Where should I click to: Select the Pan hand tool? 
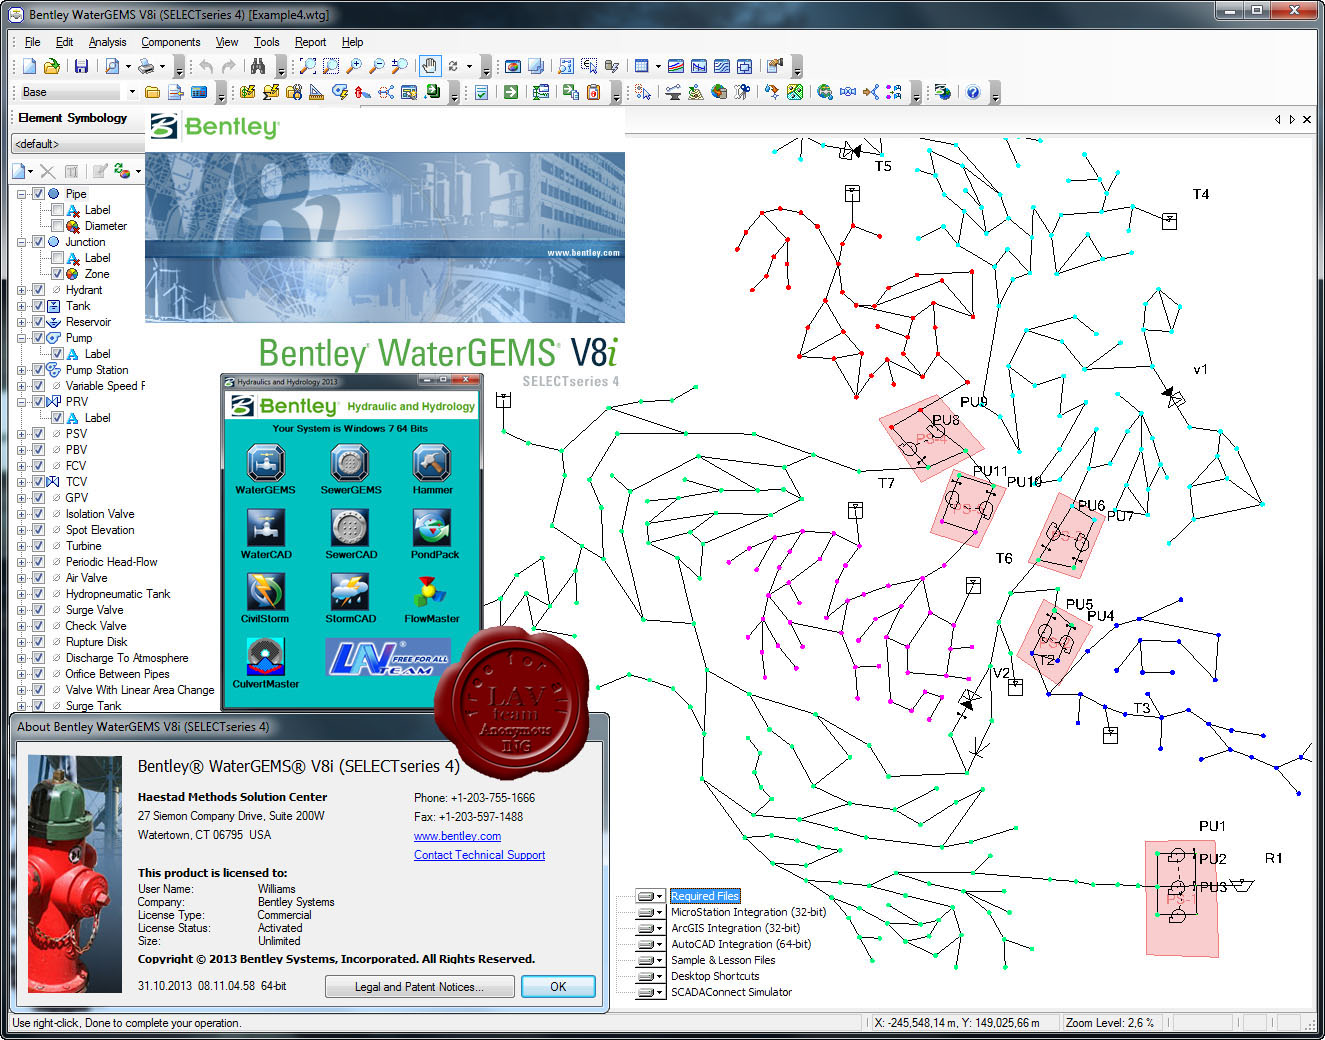pos(429,66)
